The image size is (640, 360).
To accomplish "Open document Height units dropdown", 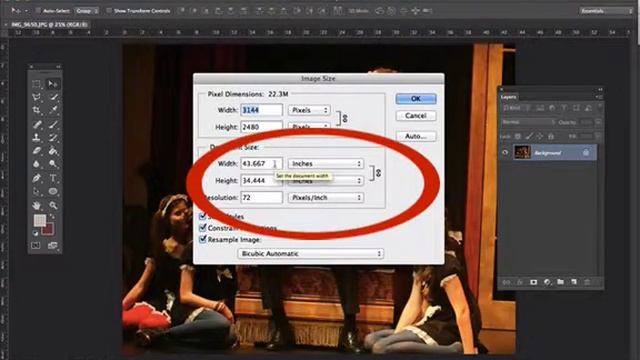I will (326, 180).
